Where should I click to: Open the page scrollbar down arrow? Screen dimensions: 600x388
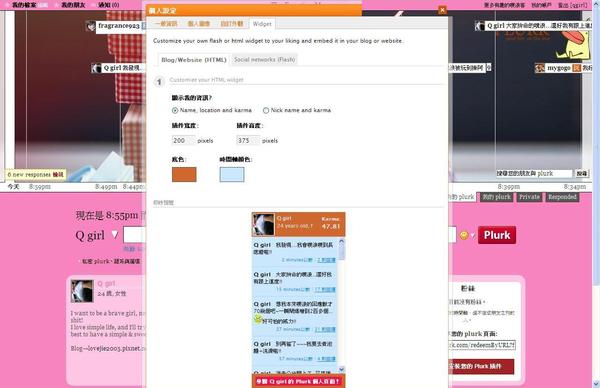click(x=596, y=384)
